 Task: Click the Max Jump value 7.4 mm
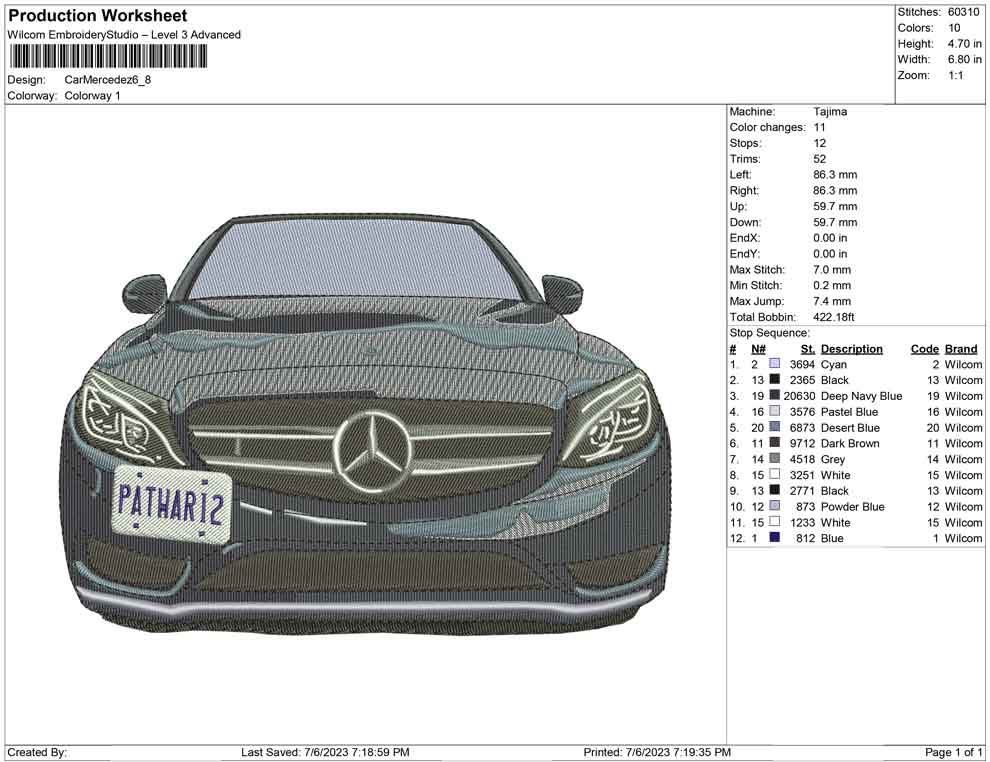pyautogui.click(x=832, y=301)
